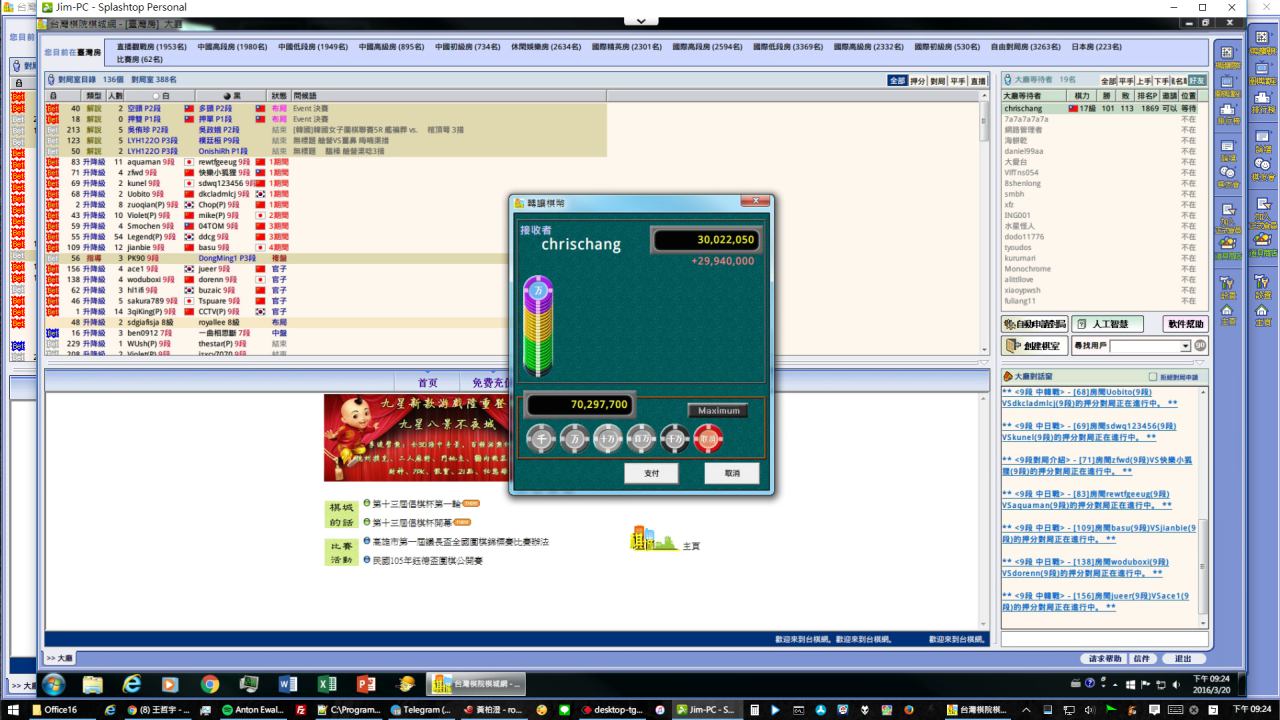The width and height of the screenshot is (1280, 720).
Task: Open the 第十三屆個棋杯第一輪 news link
Action: point(418,503)
